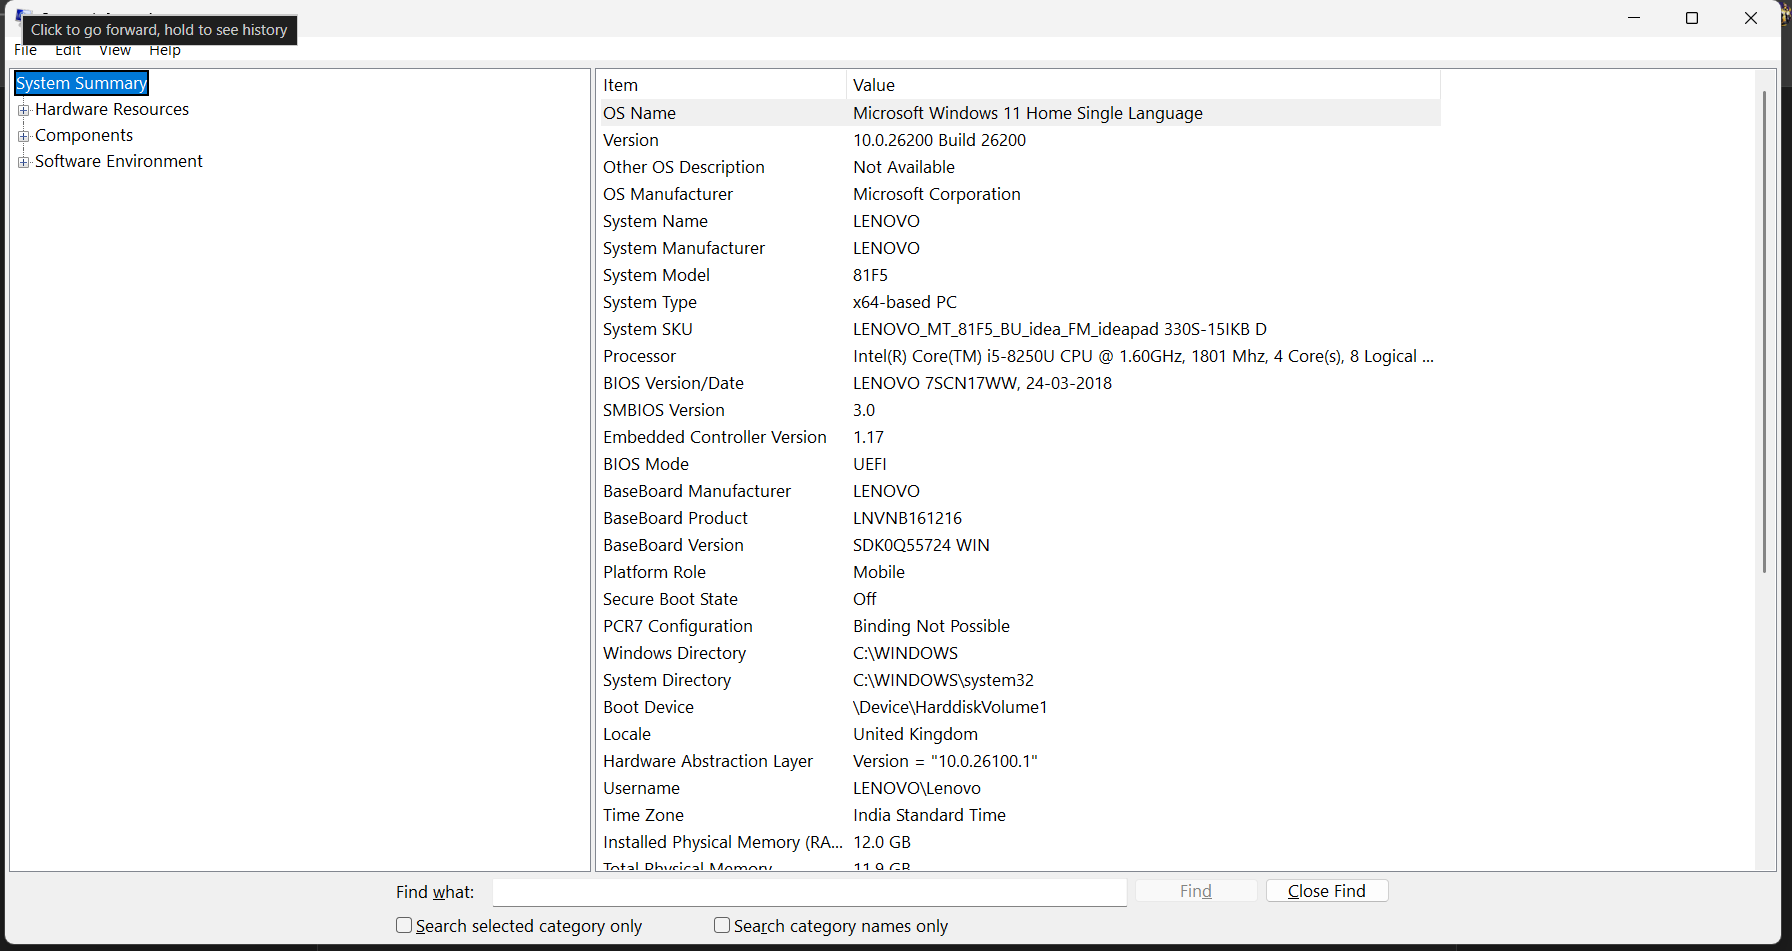Close the System Information window
Viewport: 1792px width, 951px height.
coord(1751,18)
